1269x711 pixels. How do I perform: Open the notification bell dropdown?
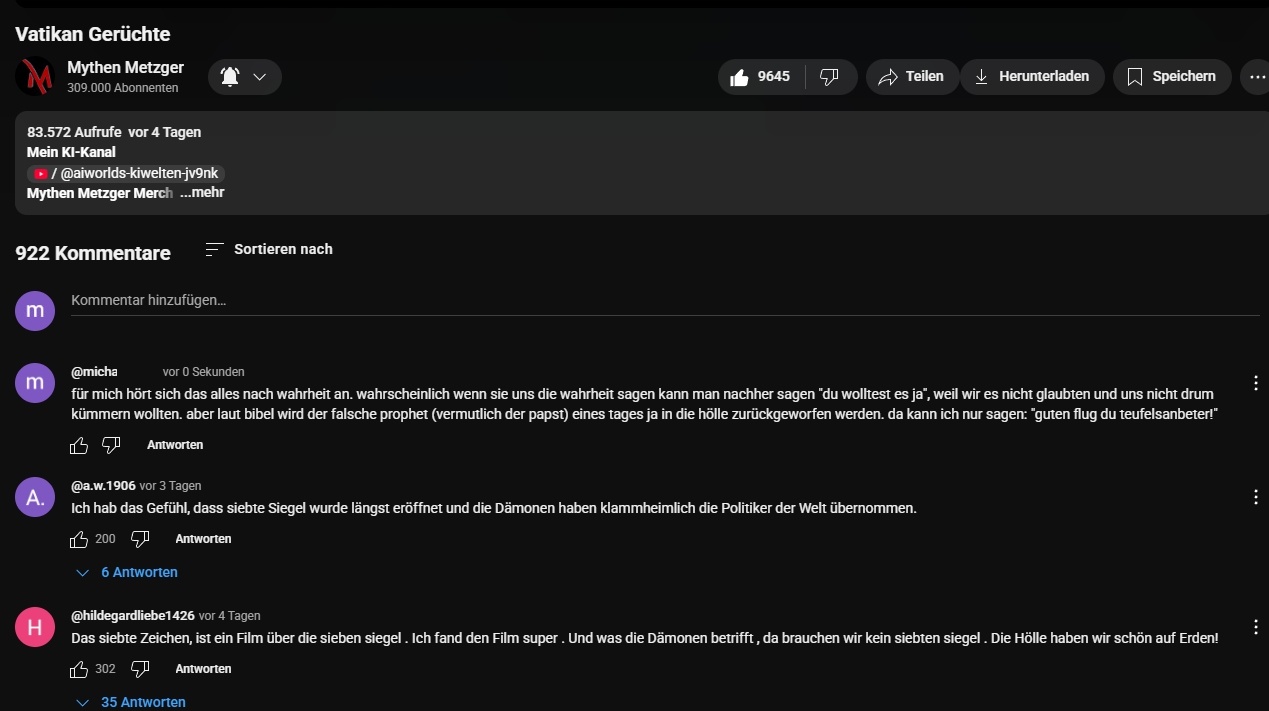(244, 77)
